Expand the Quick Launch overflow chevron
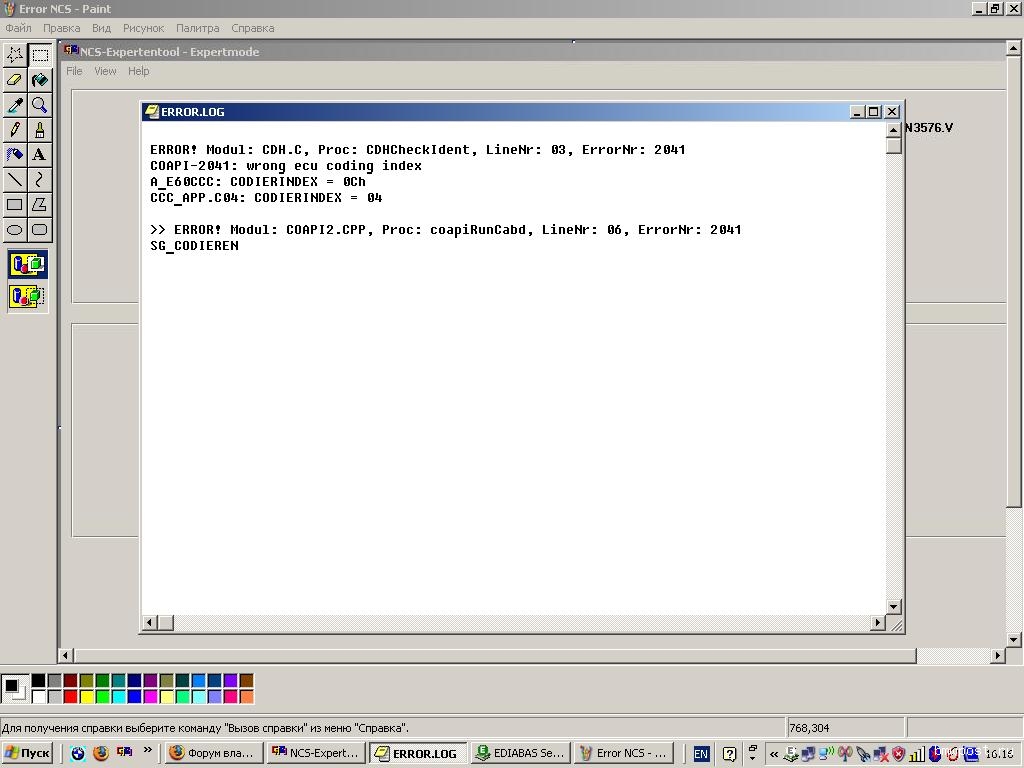 148,750
